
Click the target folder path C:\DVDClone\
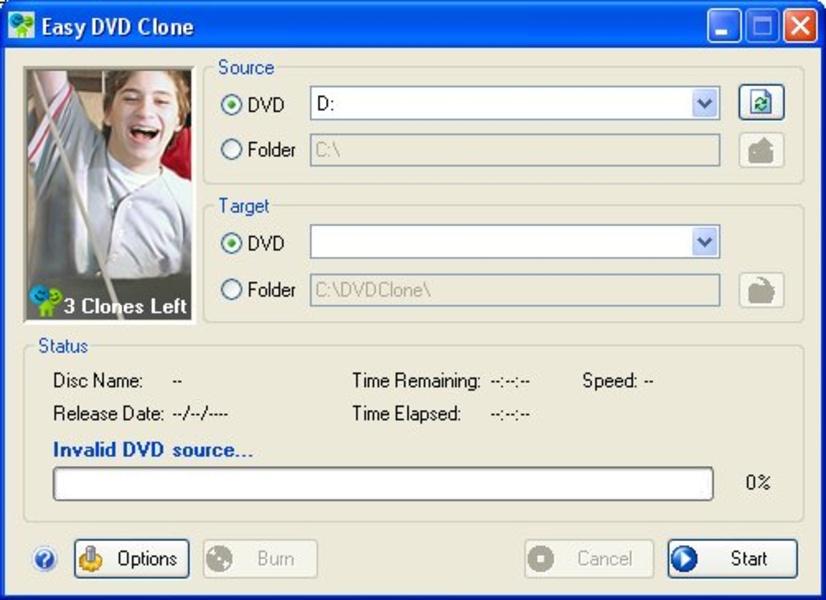pyautogui.click(x=515, y=290)
